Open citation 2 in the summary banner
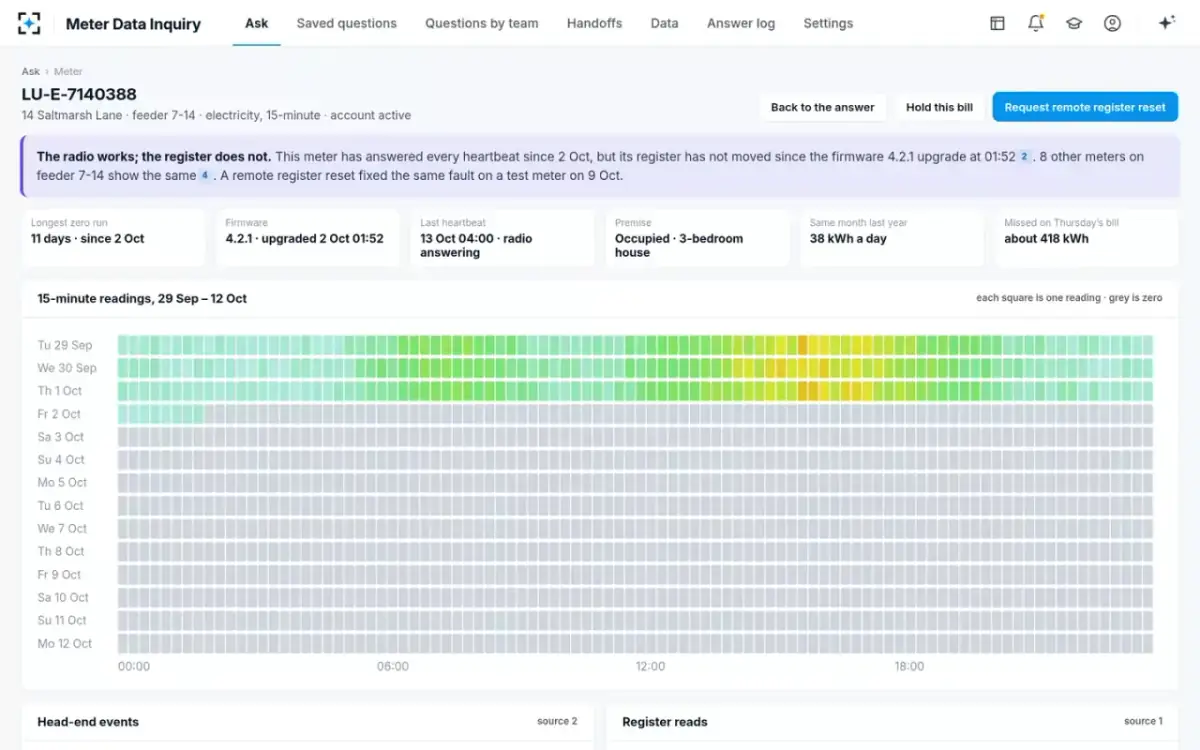Screen dimensions: 1200x750 [x=1024, y=157]
